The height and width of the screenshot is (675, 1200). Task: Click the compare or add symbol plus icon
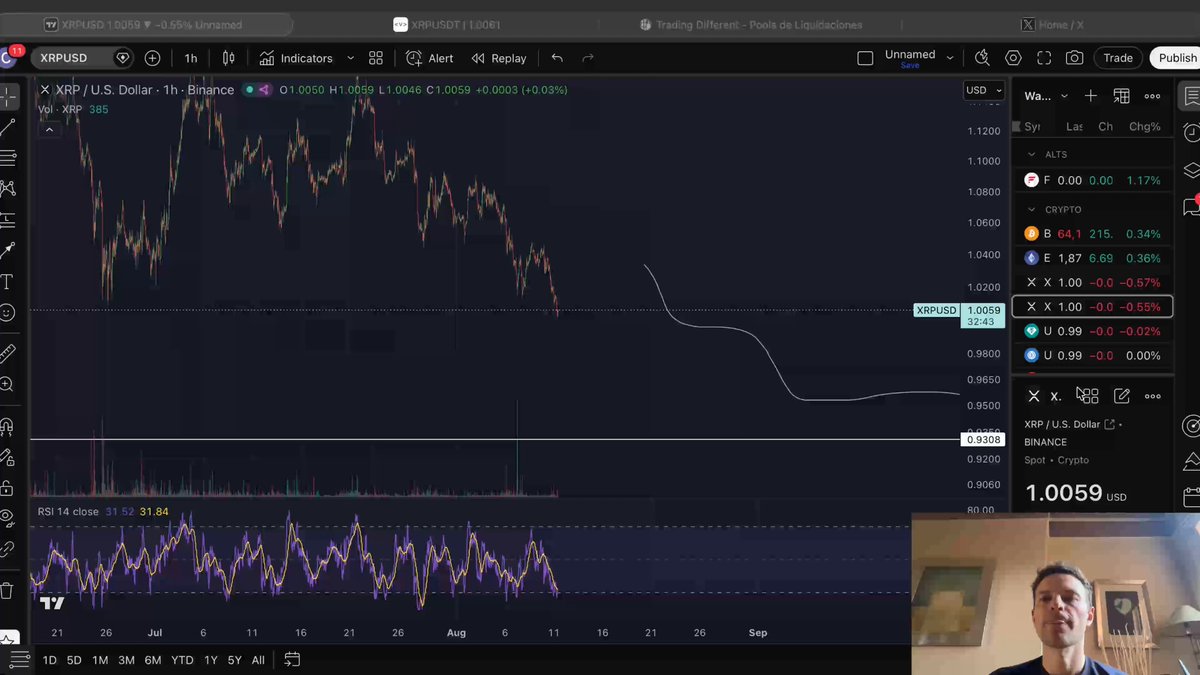tap(152, 58)
